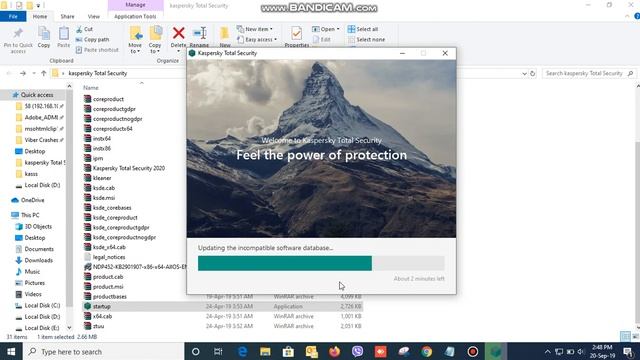Close the Kaspersky Total Security installer

click(445, 53)
